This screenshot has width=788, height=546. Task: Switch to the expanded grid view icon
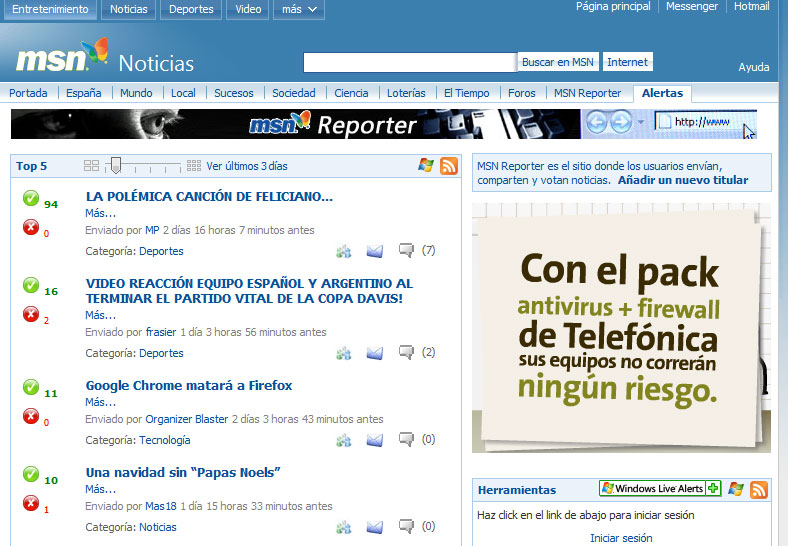(194, 166)
